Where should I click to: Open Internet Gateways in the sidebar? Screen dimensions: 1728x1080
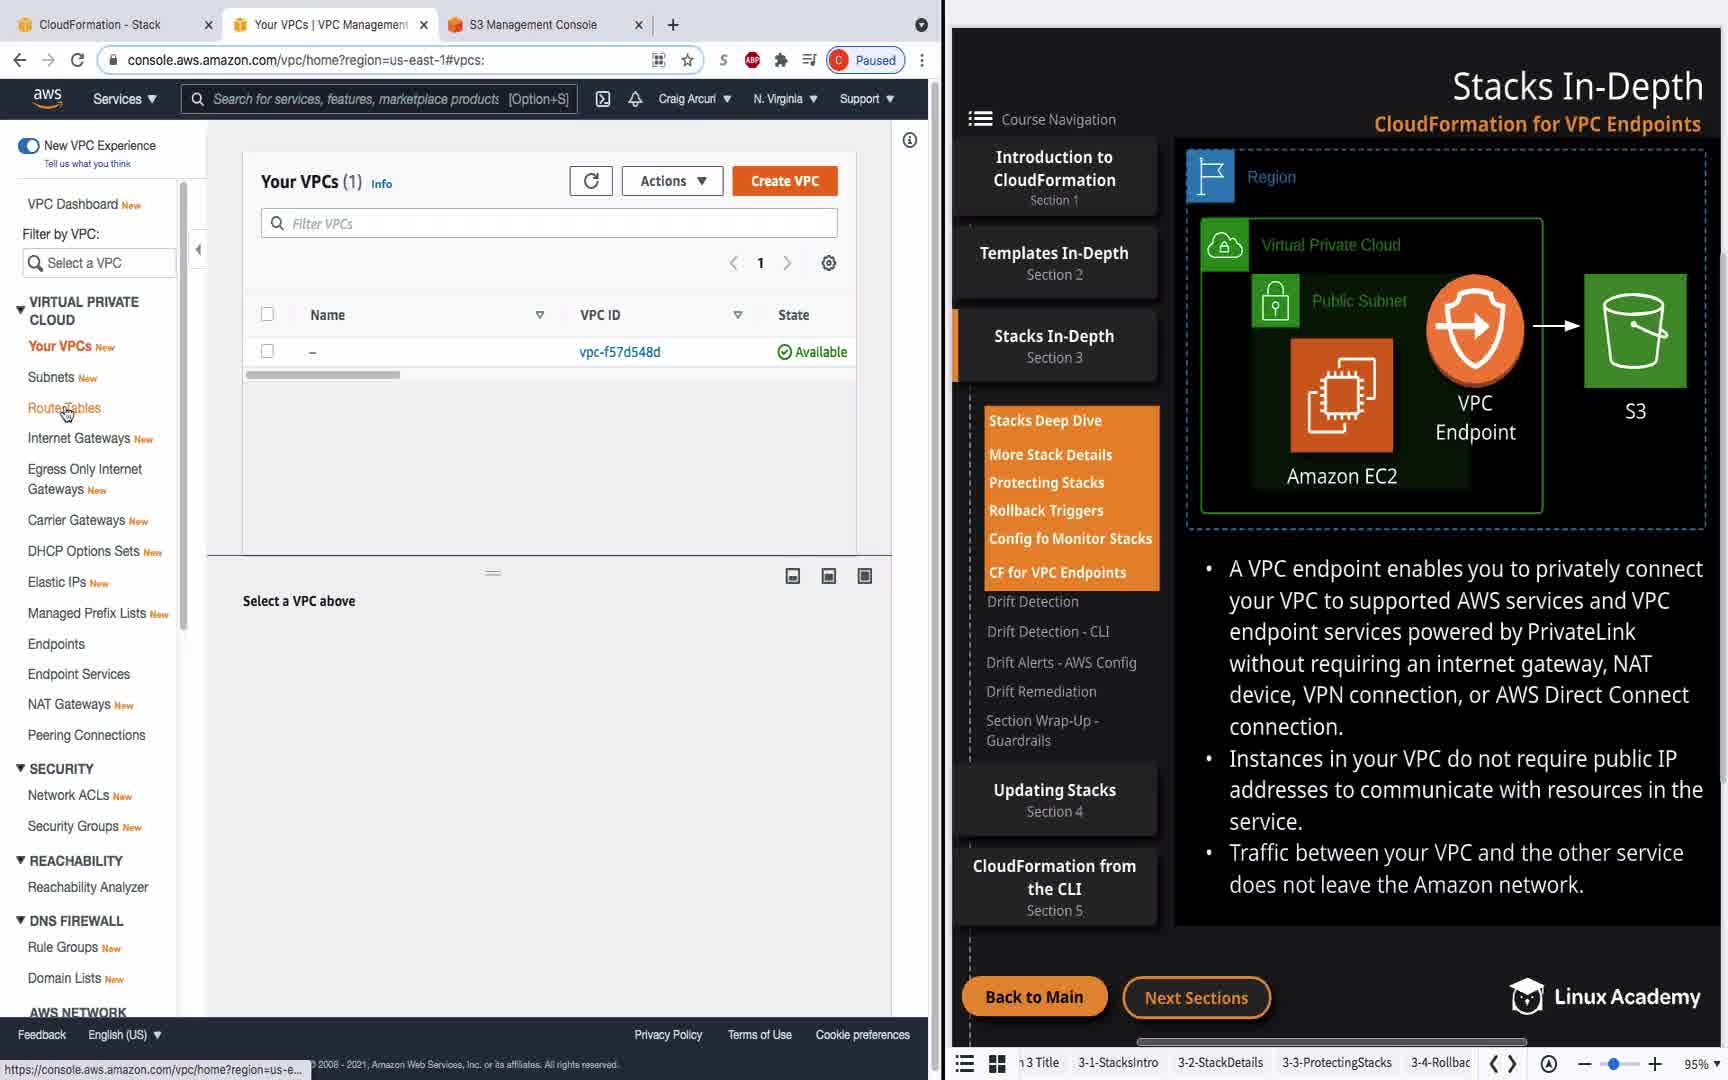[79, 438]
